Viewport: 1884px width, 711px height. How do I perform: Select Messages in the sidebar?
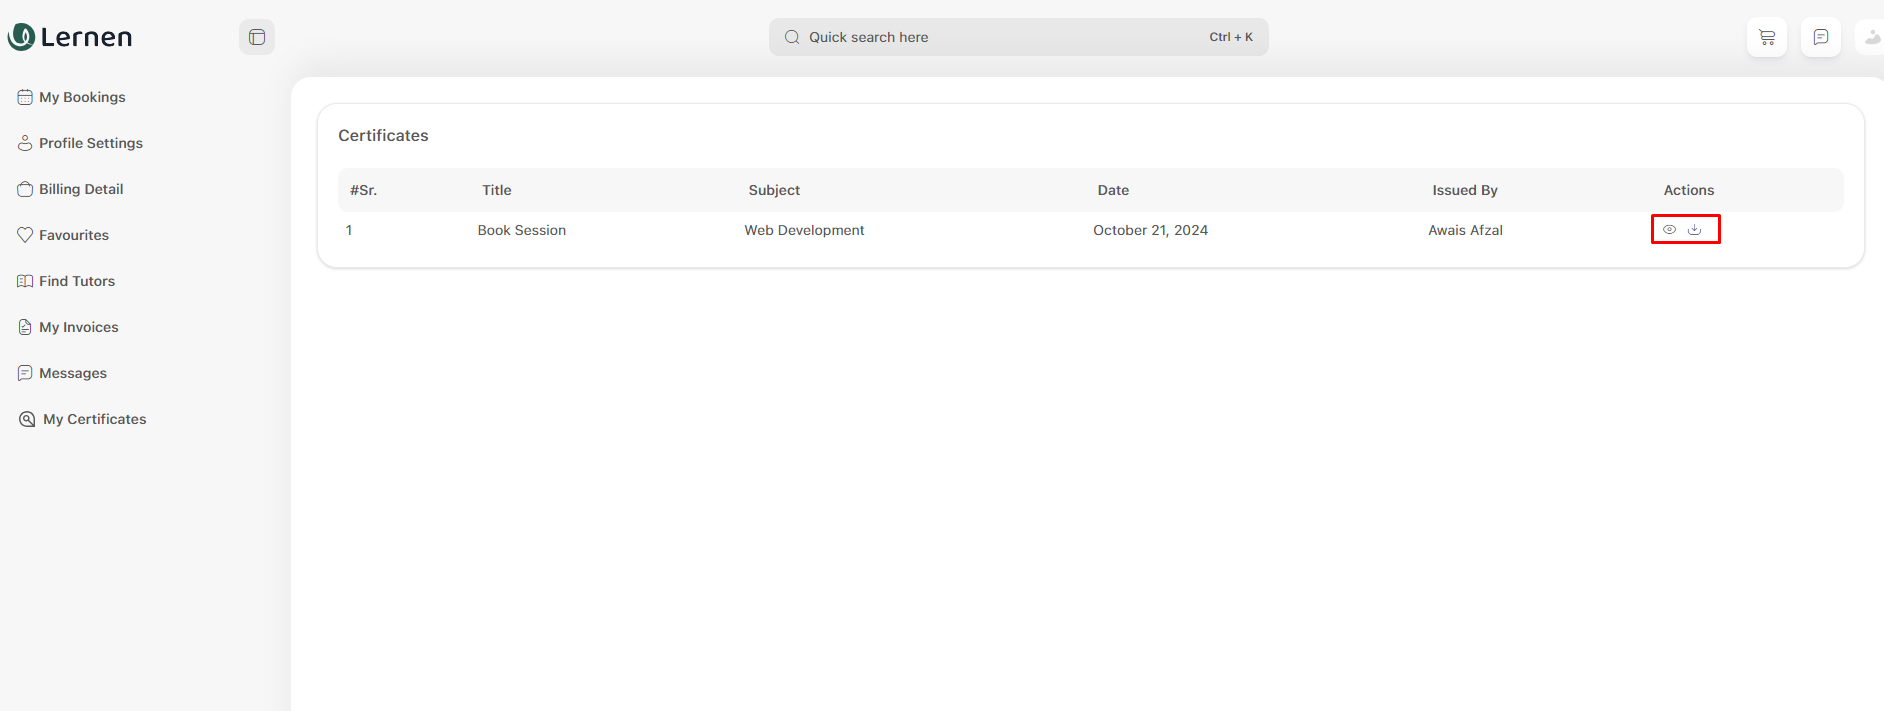point(73,373)
